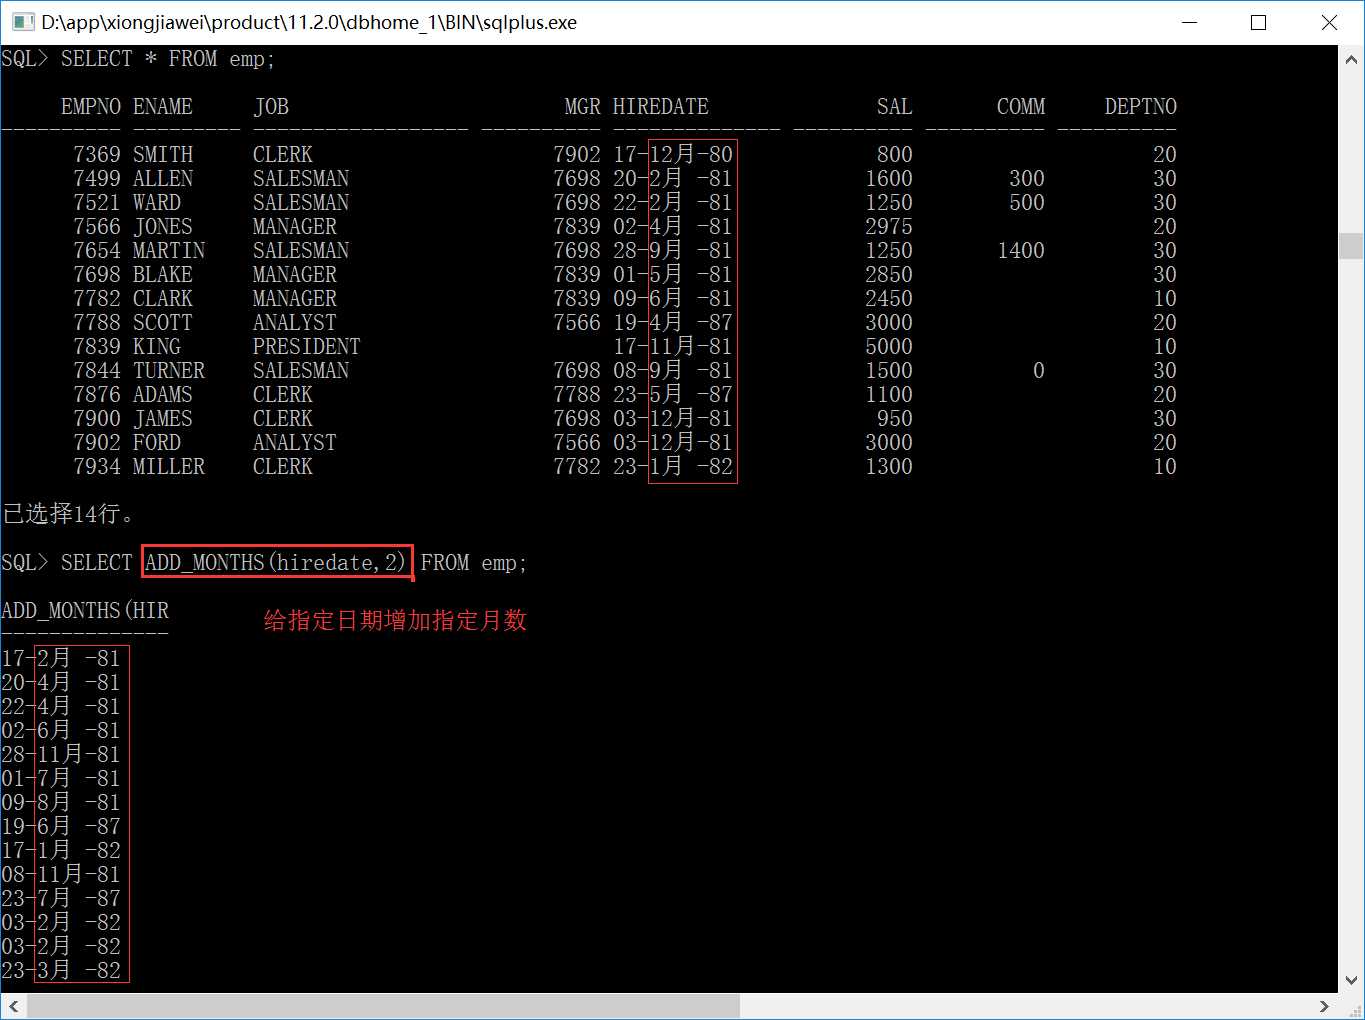Click the ENAME column header

(x=163, y=107)
